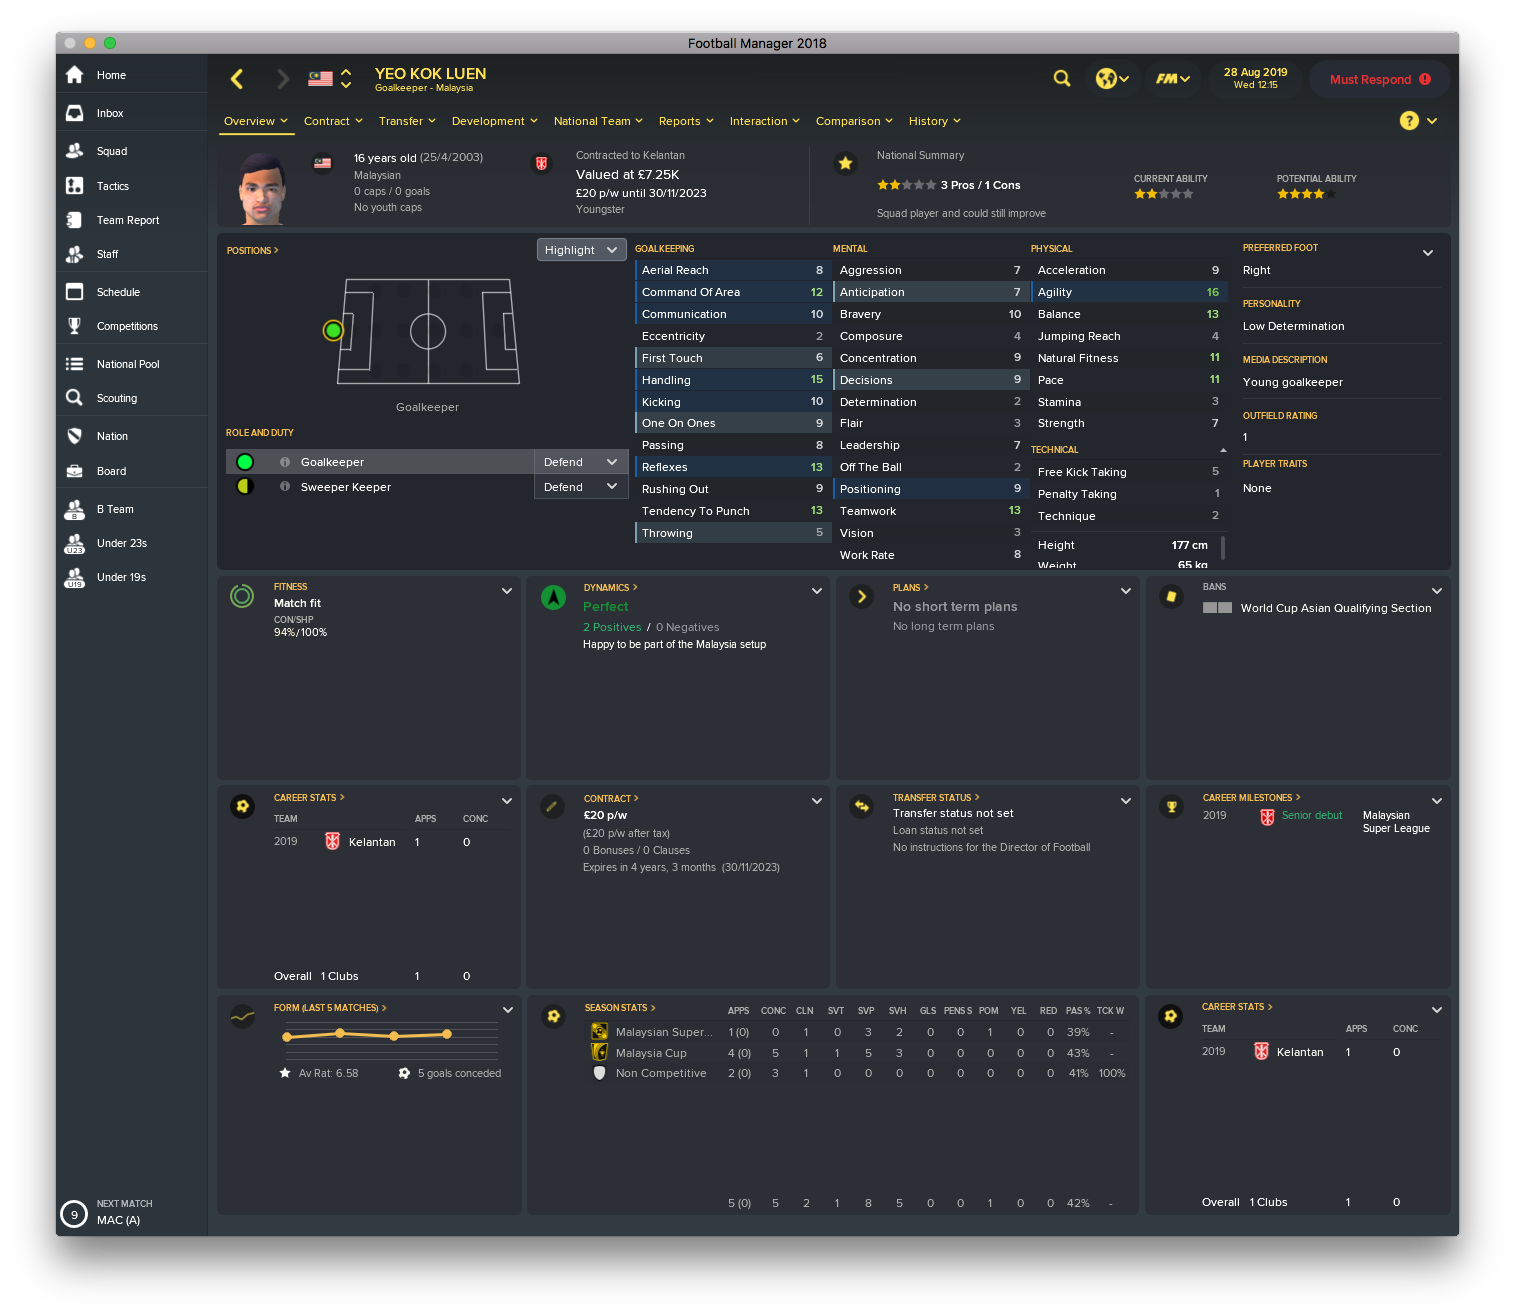Expand the Plans panel chevron
1515x1316 pixels.
(x=1126, y=591)
